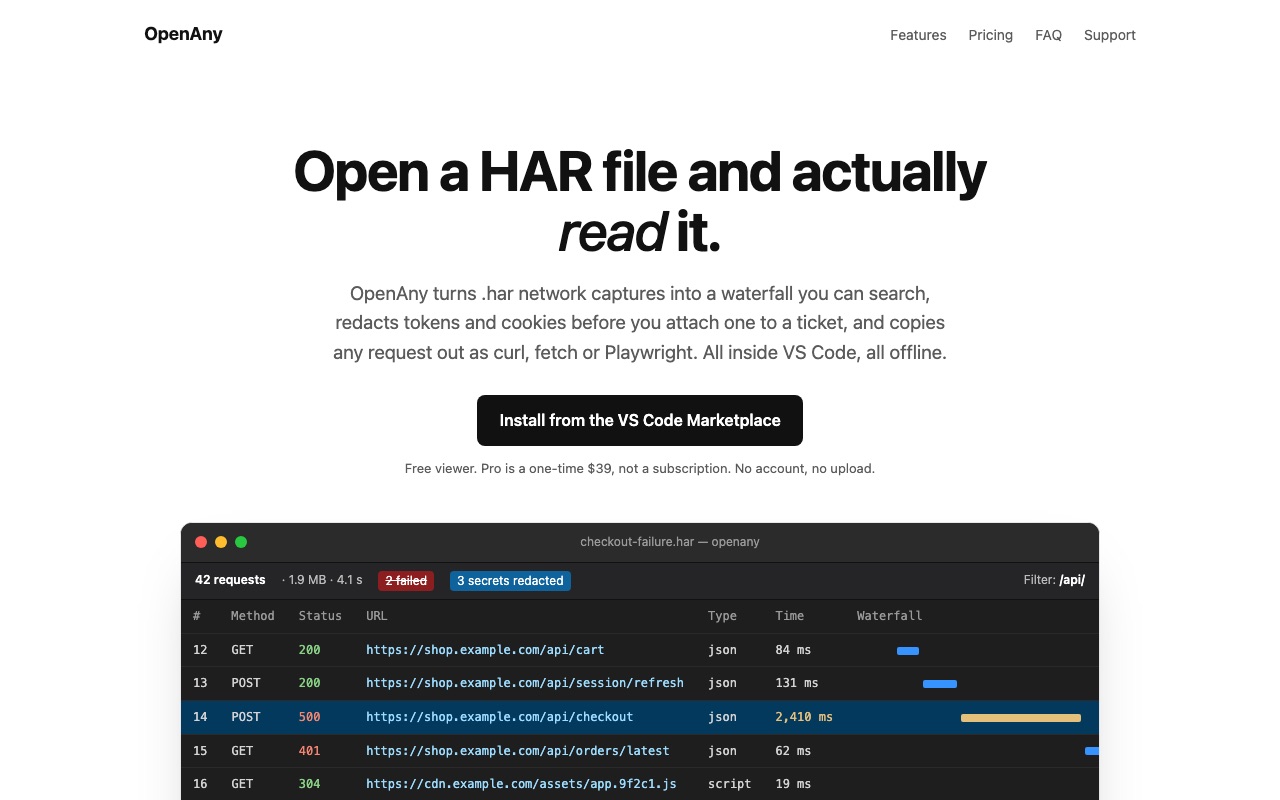This screenshot has height=800, width=1280.
Task: Click the 2,410 ms time value
Action: point(804,717)
